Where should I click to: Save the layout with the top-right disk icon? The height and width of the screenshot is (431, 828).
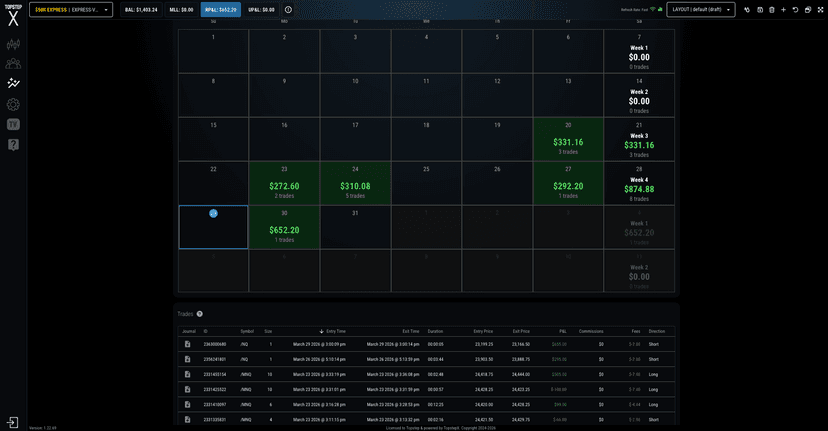(x=760, y=10)
